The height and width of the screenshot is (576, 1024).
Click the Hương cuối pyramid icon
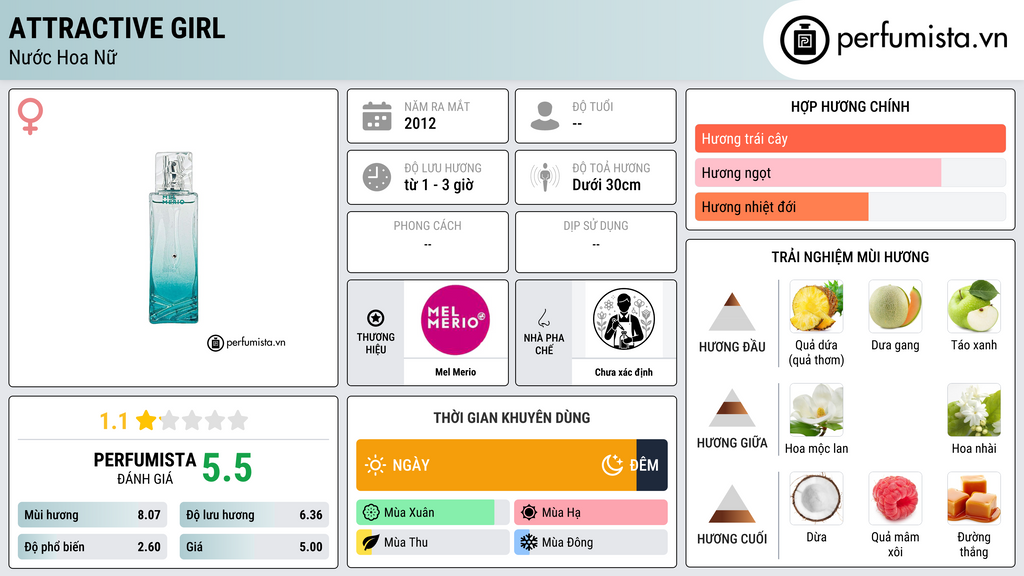pyautogui.click(x=732, y=504)
